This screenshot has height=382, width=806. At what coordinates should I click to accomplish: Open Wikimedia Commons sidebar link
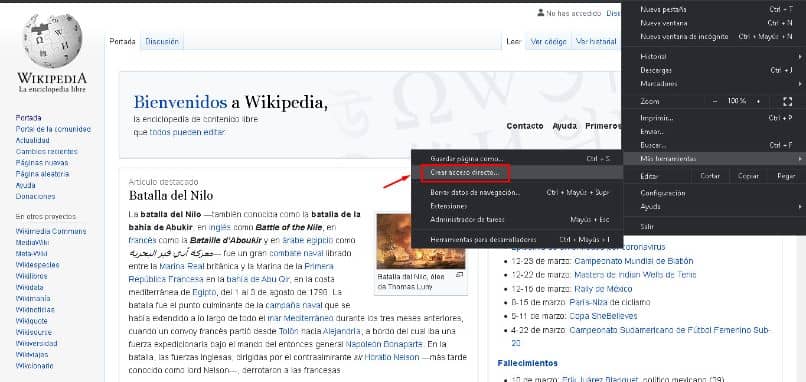pyautogui.click(x=51, y=231)
